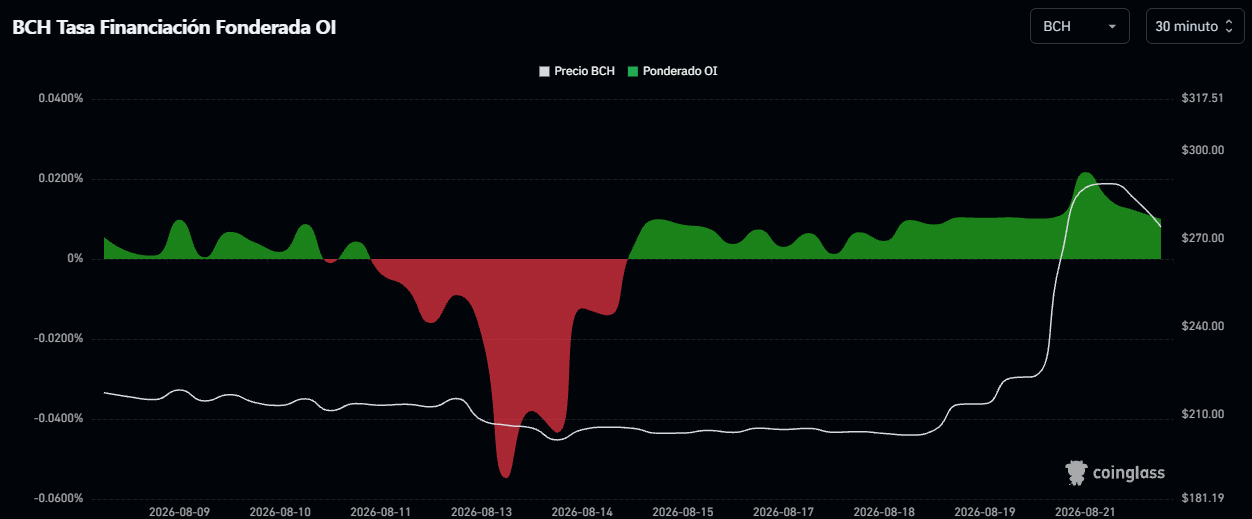Viewport: 1252px width, 519px height.
Task: Click the $181.19 right axis label
Action: point(1202,499)
